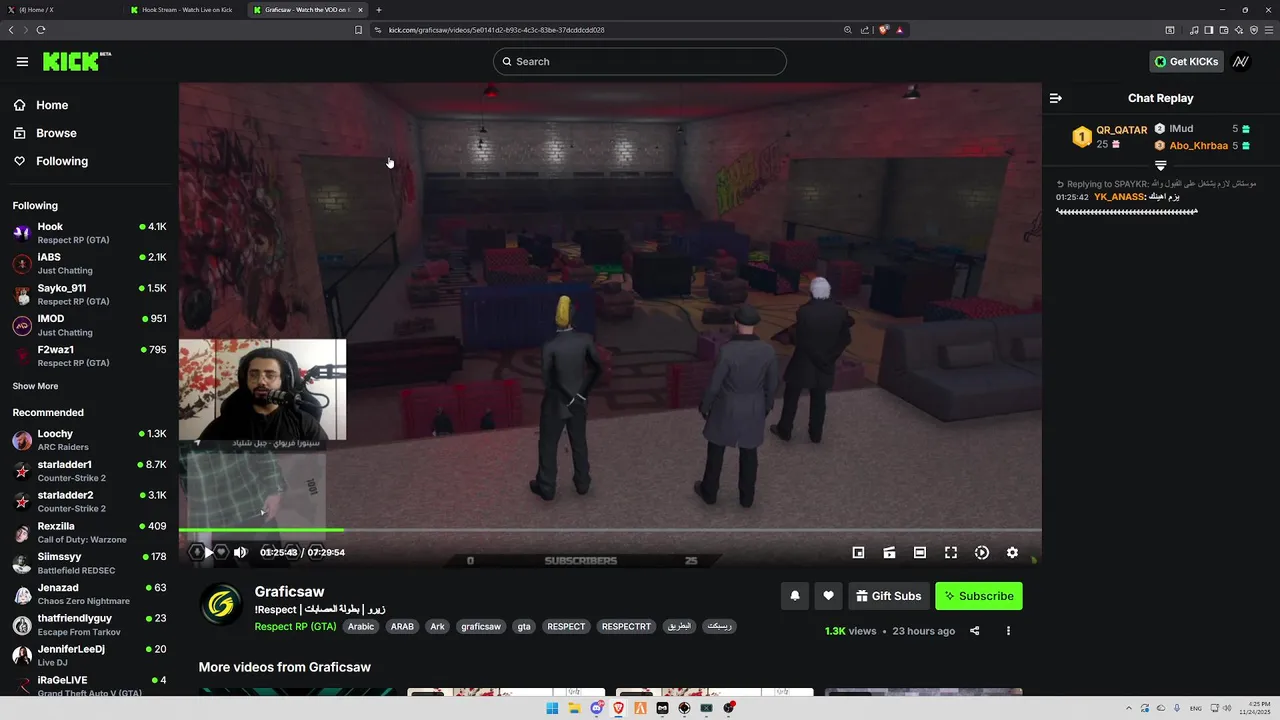Click the Get KICKs button
Viewport: 1280px width, 720px height.
pyautogui.click(x=1186, y=62)
